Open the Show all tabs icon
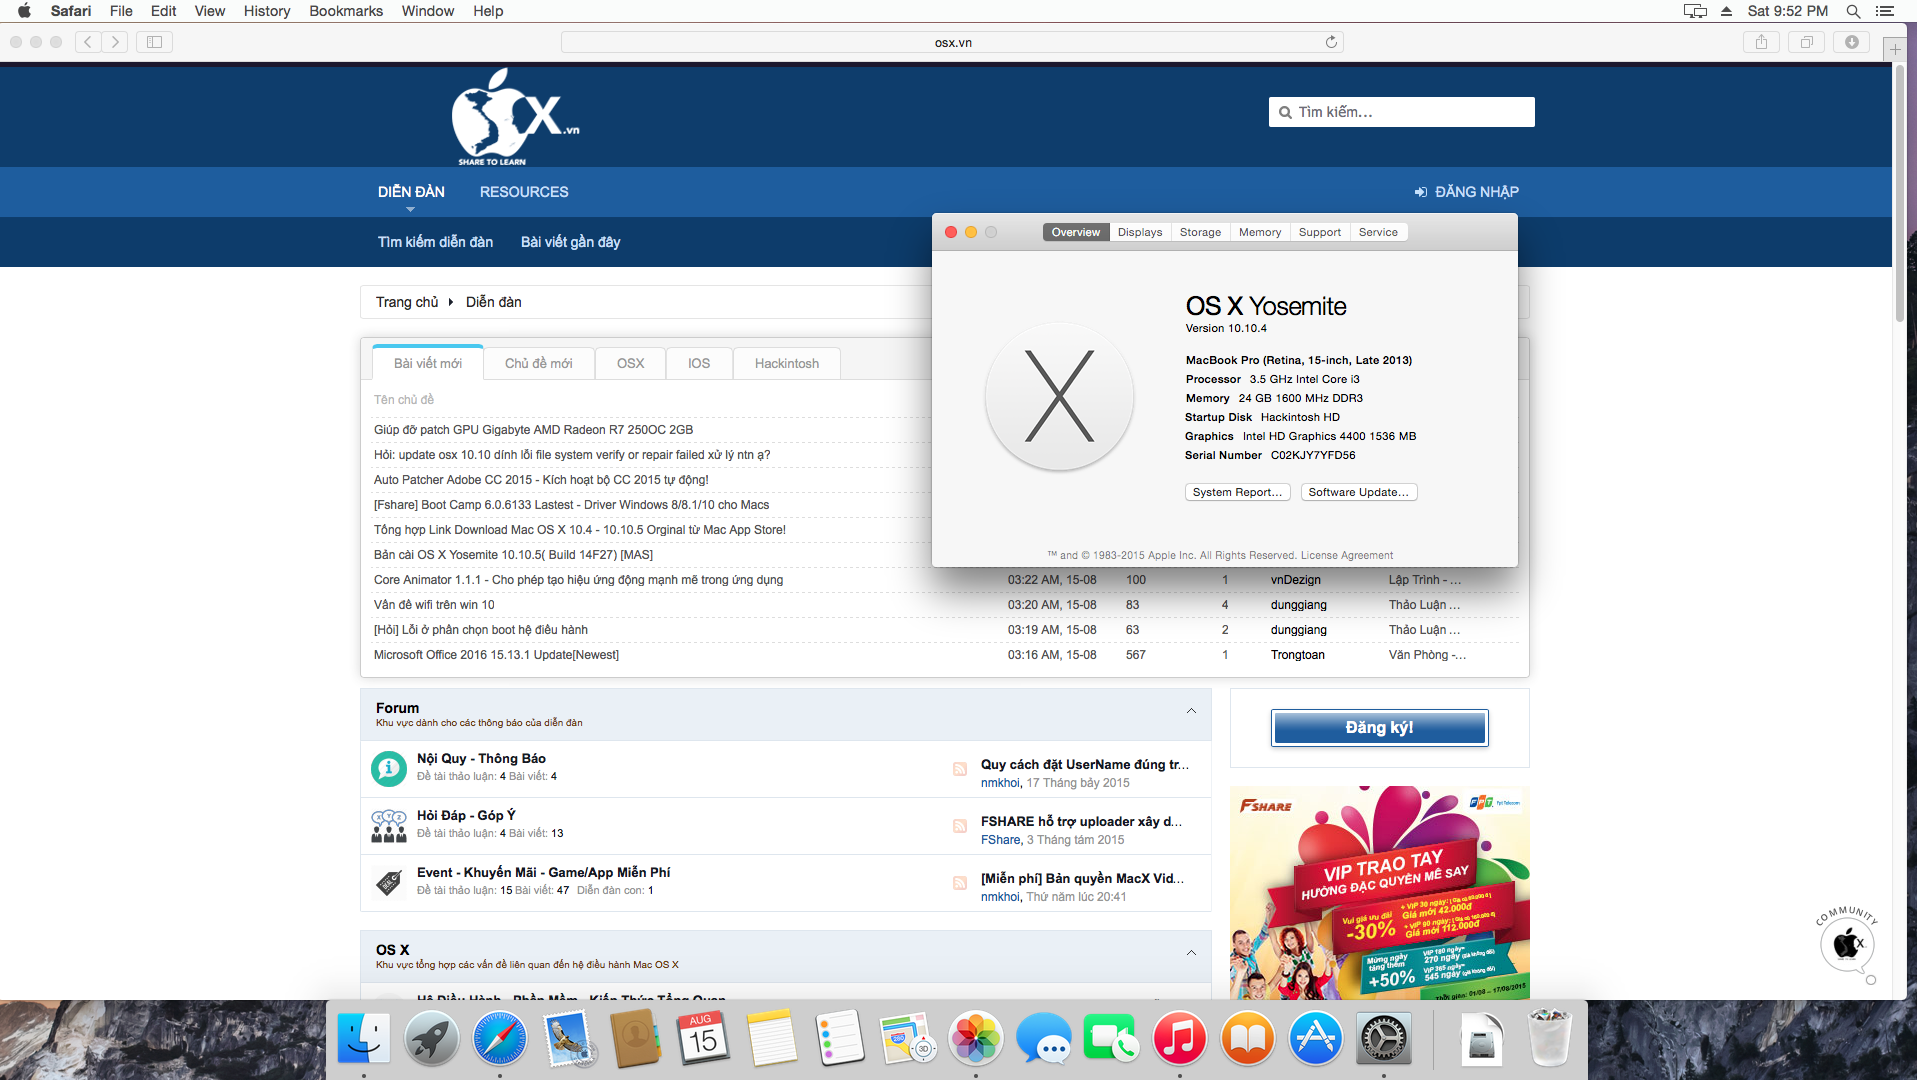The width and height of the screenshot is (1917, 1080). pos(1806,42)
